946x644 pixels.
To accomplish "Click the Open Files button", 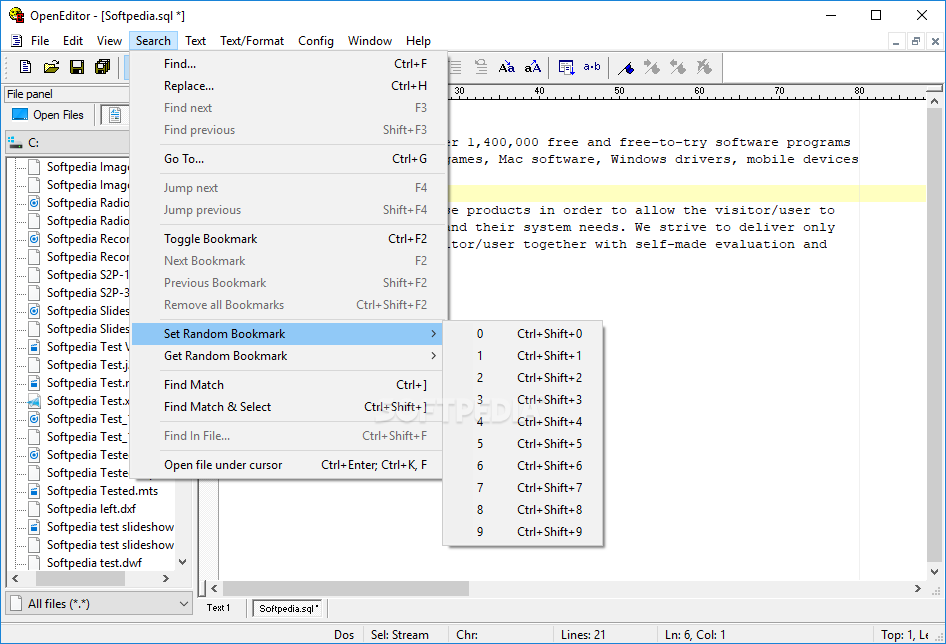I will click(x=48, y=115).
